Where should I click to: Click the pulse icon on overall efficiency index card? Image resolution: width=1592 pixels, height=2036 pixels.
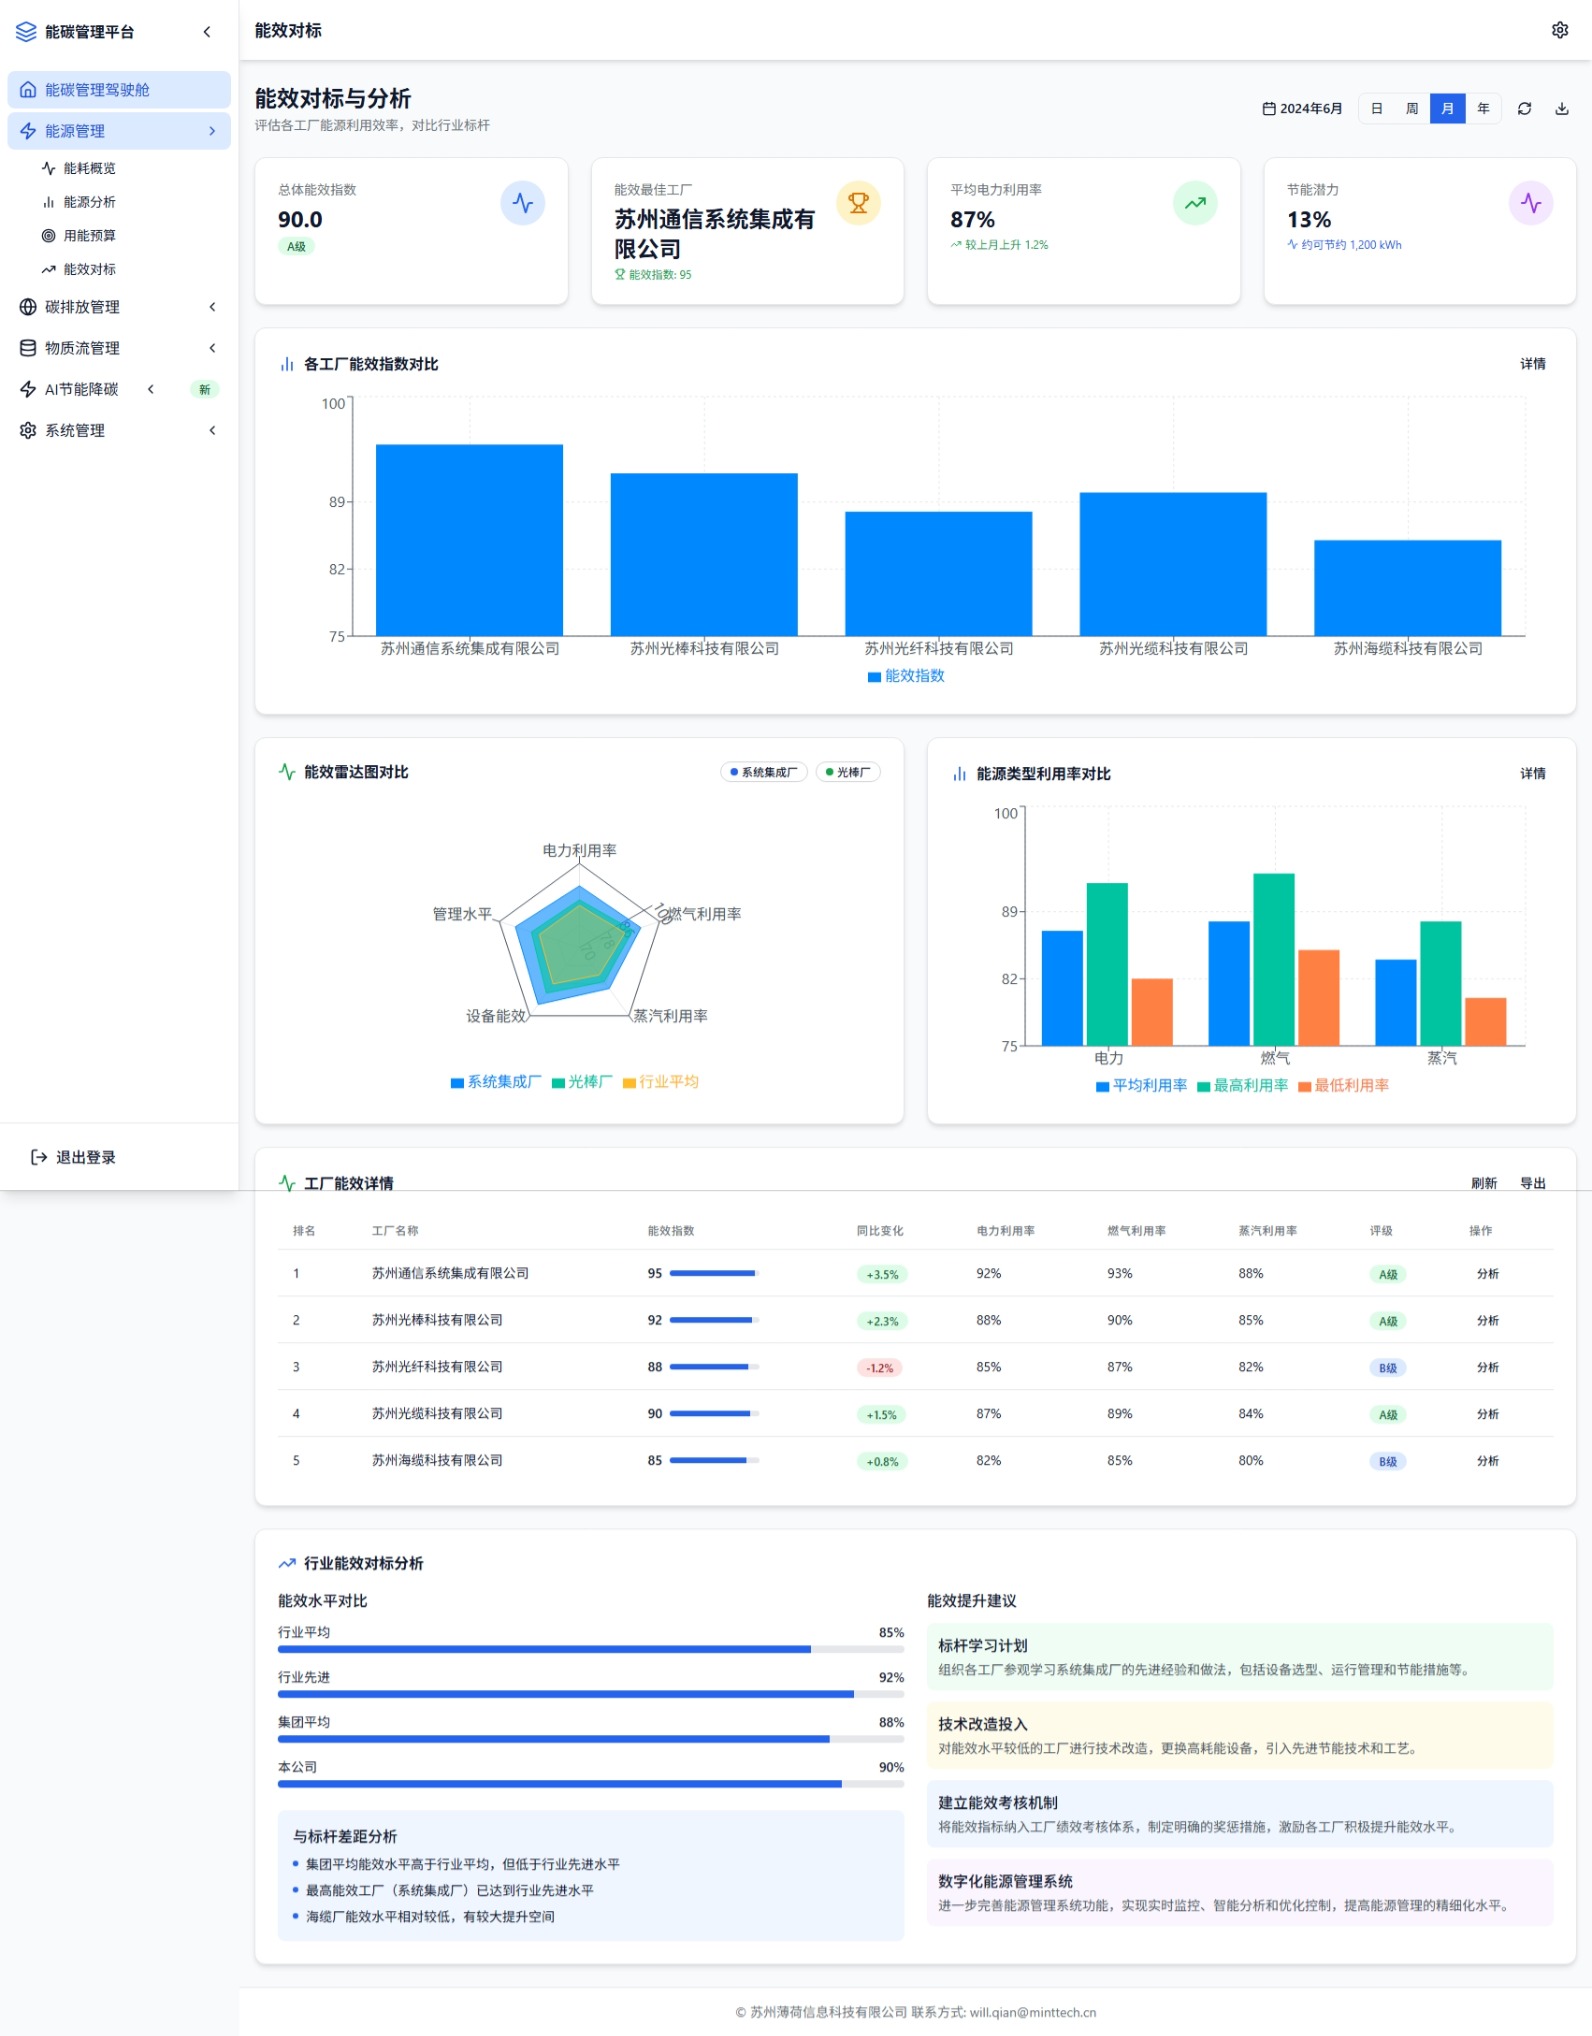[x=522, y=203]
